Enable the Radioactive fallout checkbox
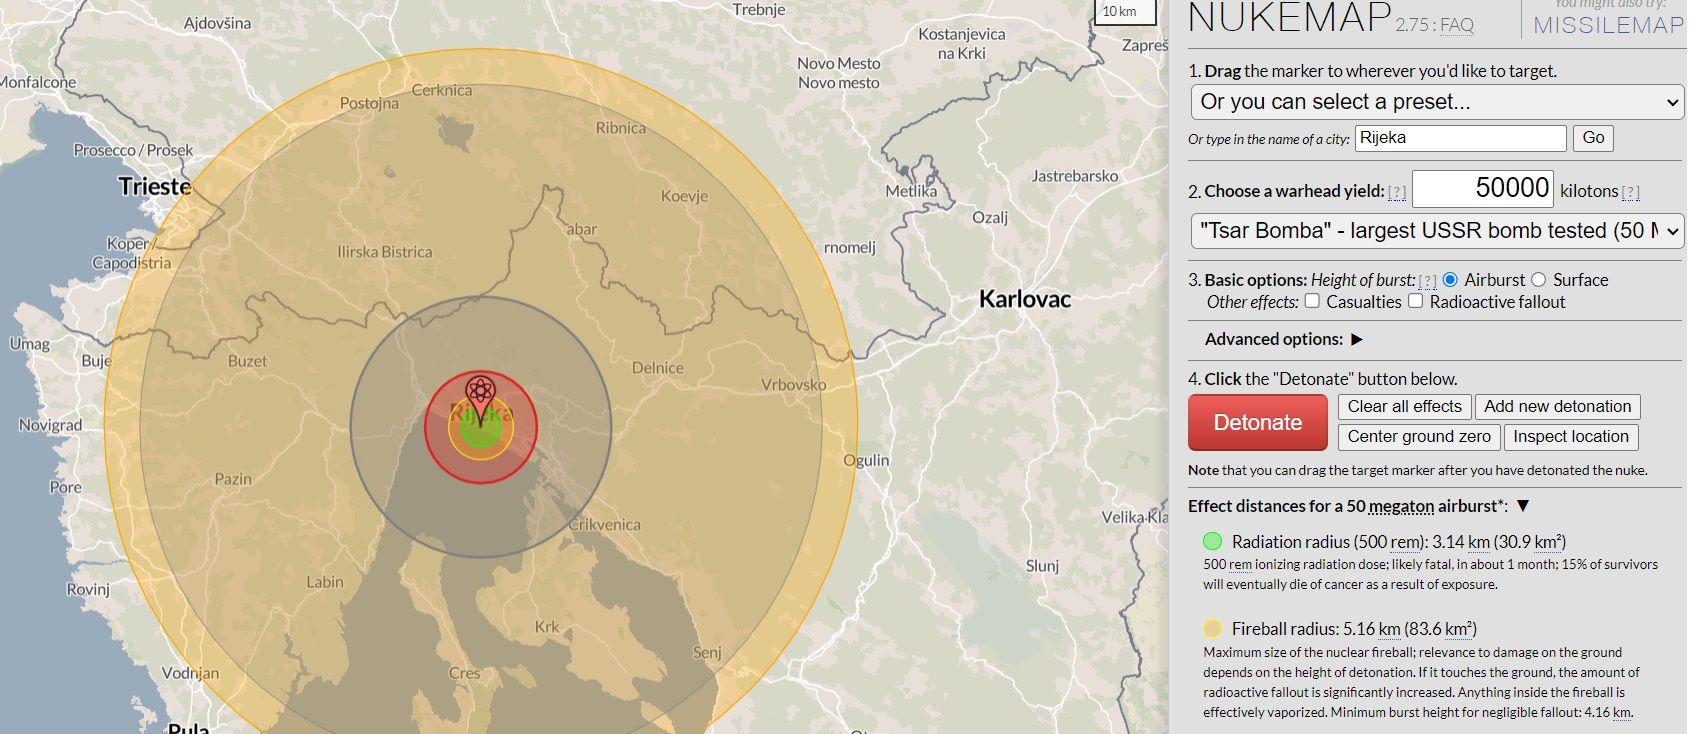Viewport: 1690px width, 734px height. point(1415,301)
